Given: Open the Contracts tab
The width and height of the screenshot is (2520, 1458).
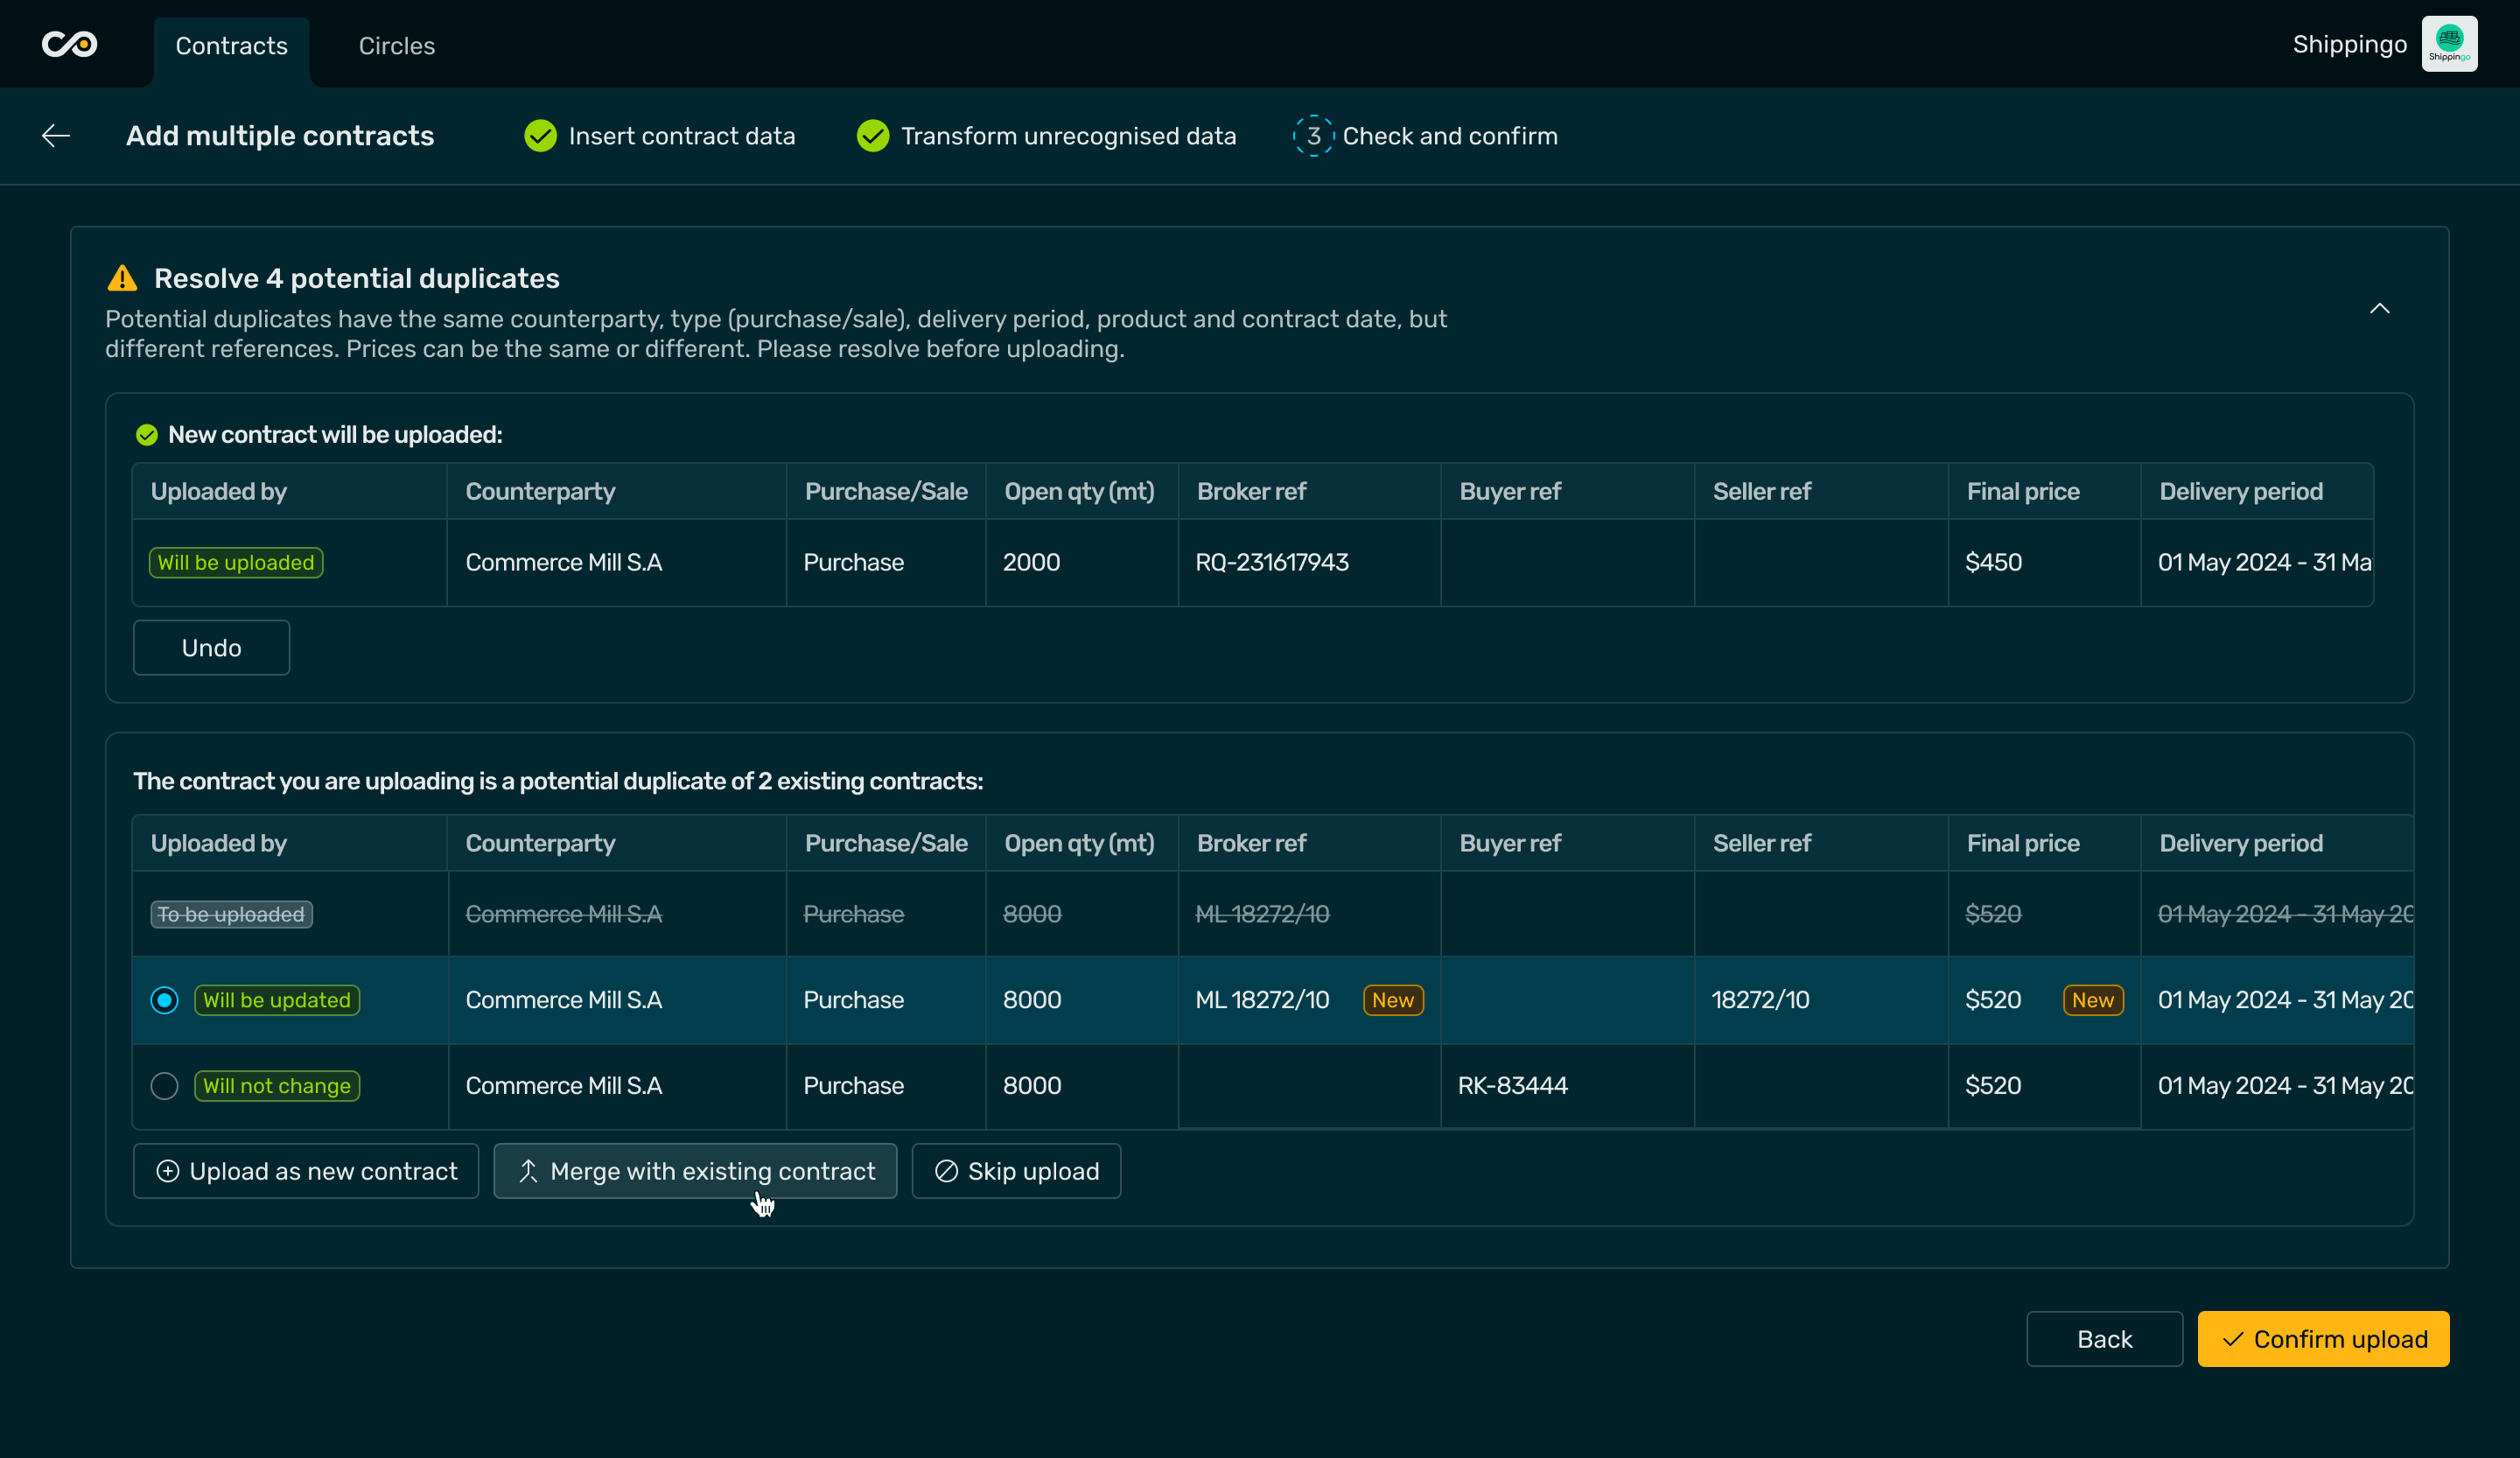Looking at the screenshot, I should coord(231,46).
